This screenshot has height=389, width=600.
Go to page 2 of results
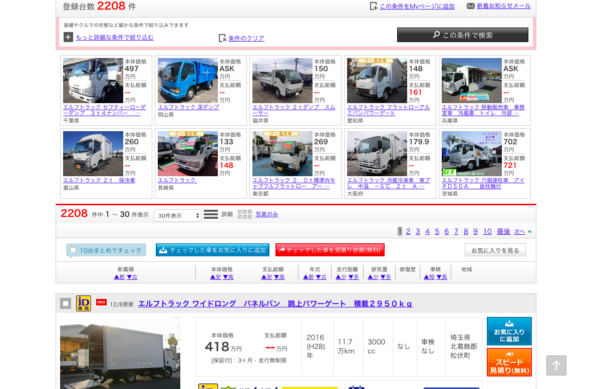(408, 231)
